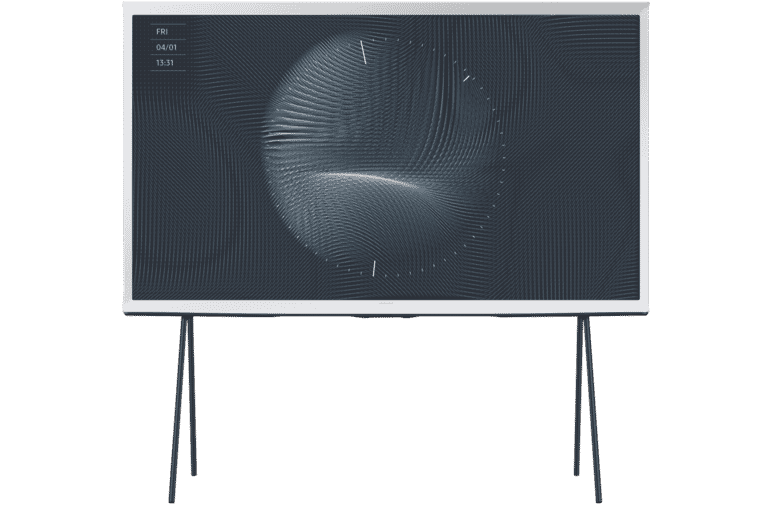Click the white top bezel of the TV
This screenshot has width=773, height=505.
[386, 6]
